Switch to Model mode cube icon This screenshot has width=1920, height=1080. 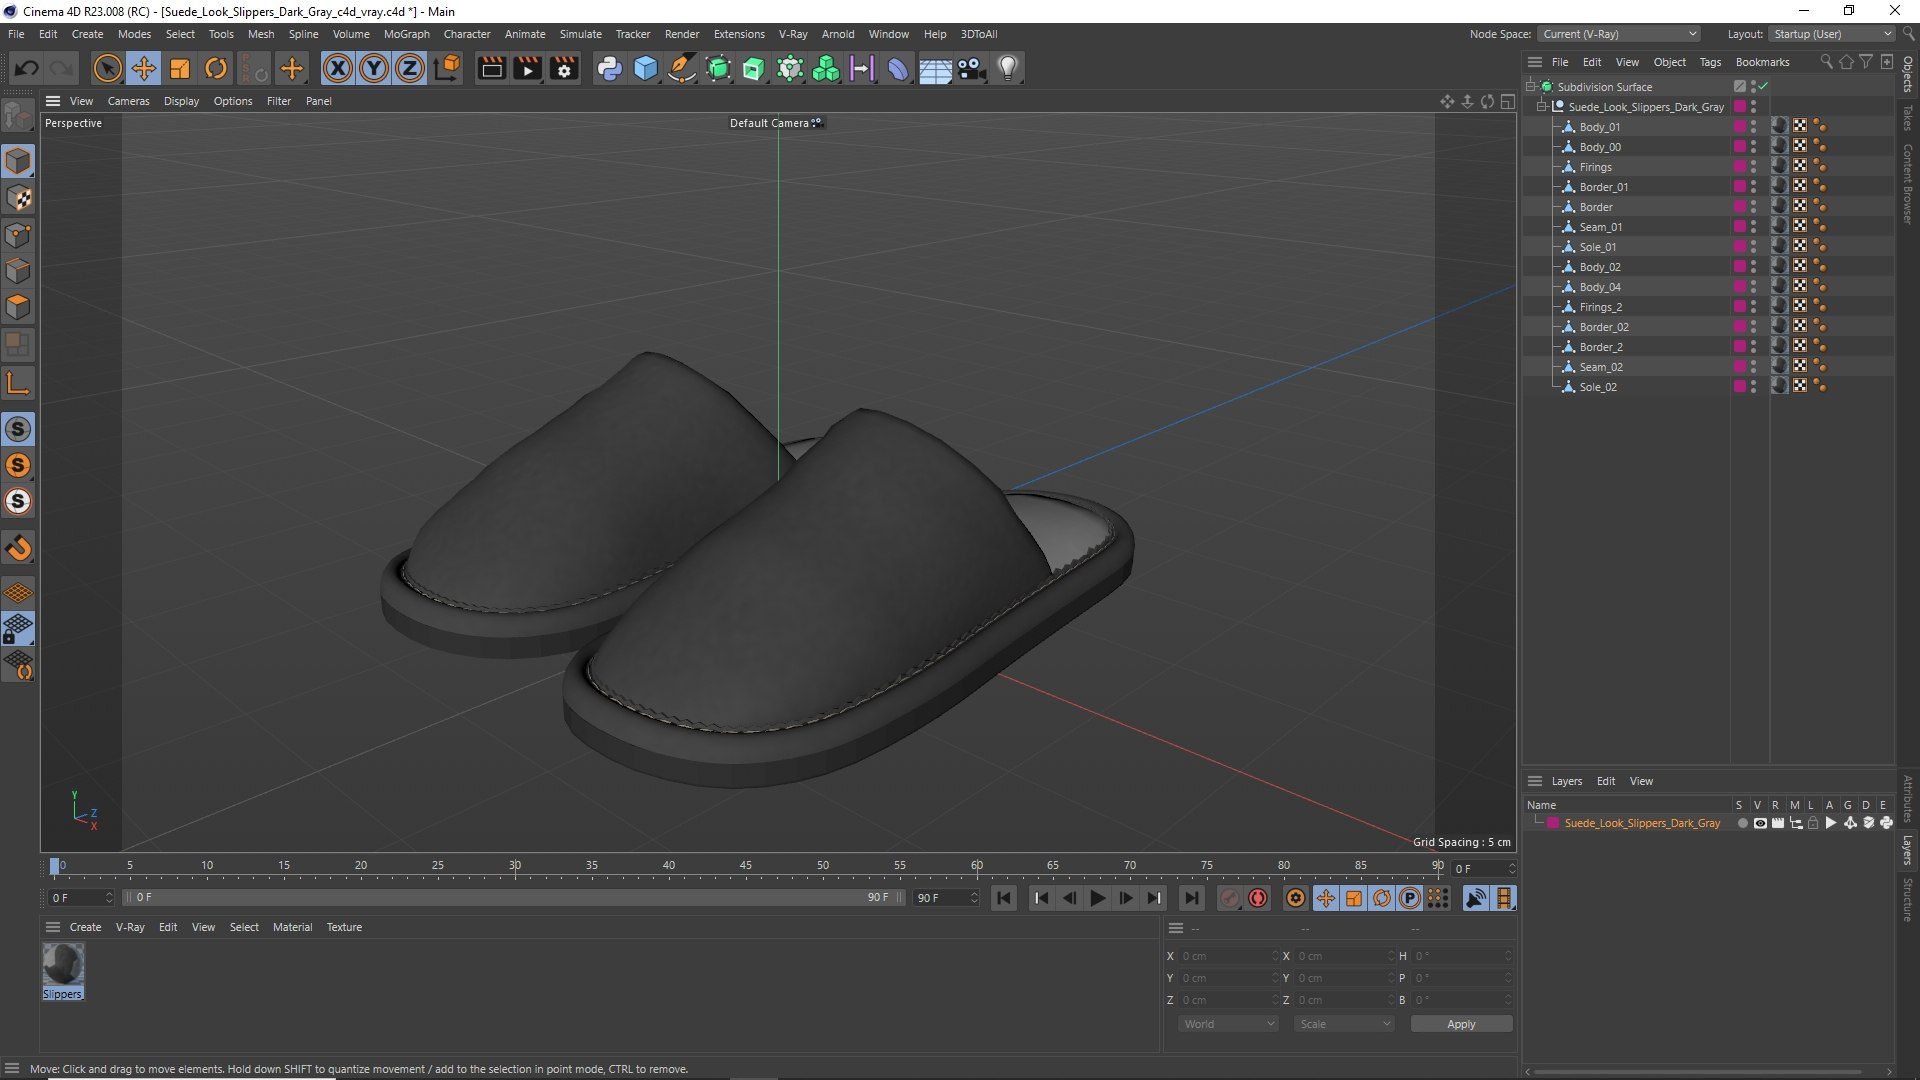click(18, 161)
